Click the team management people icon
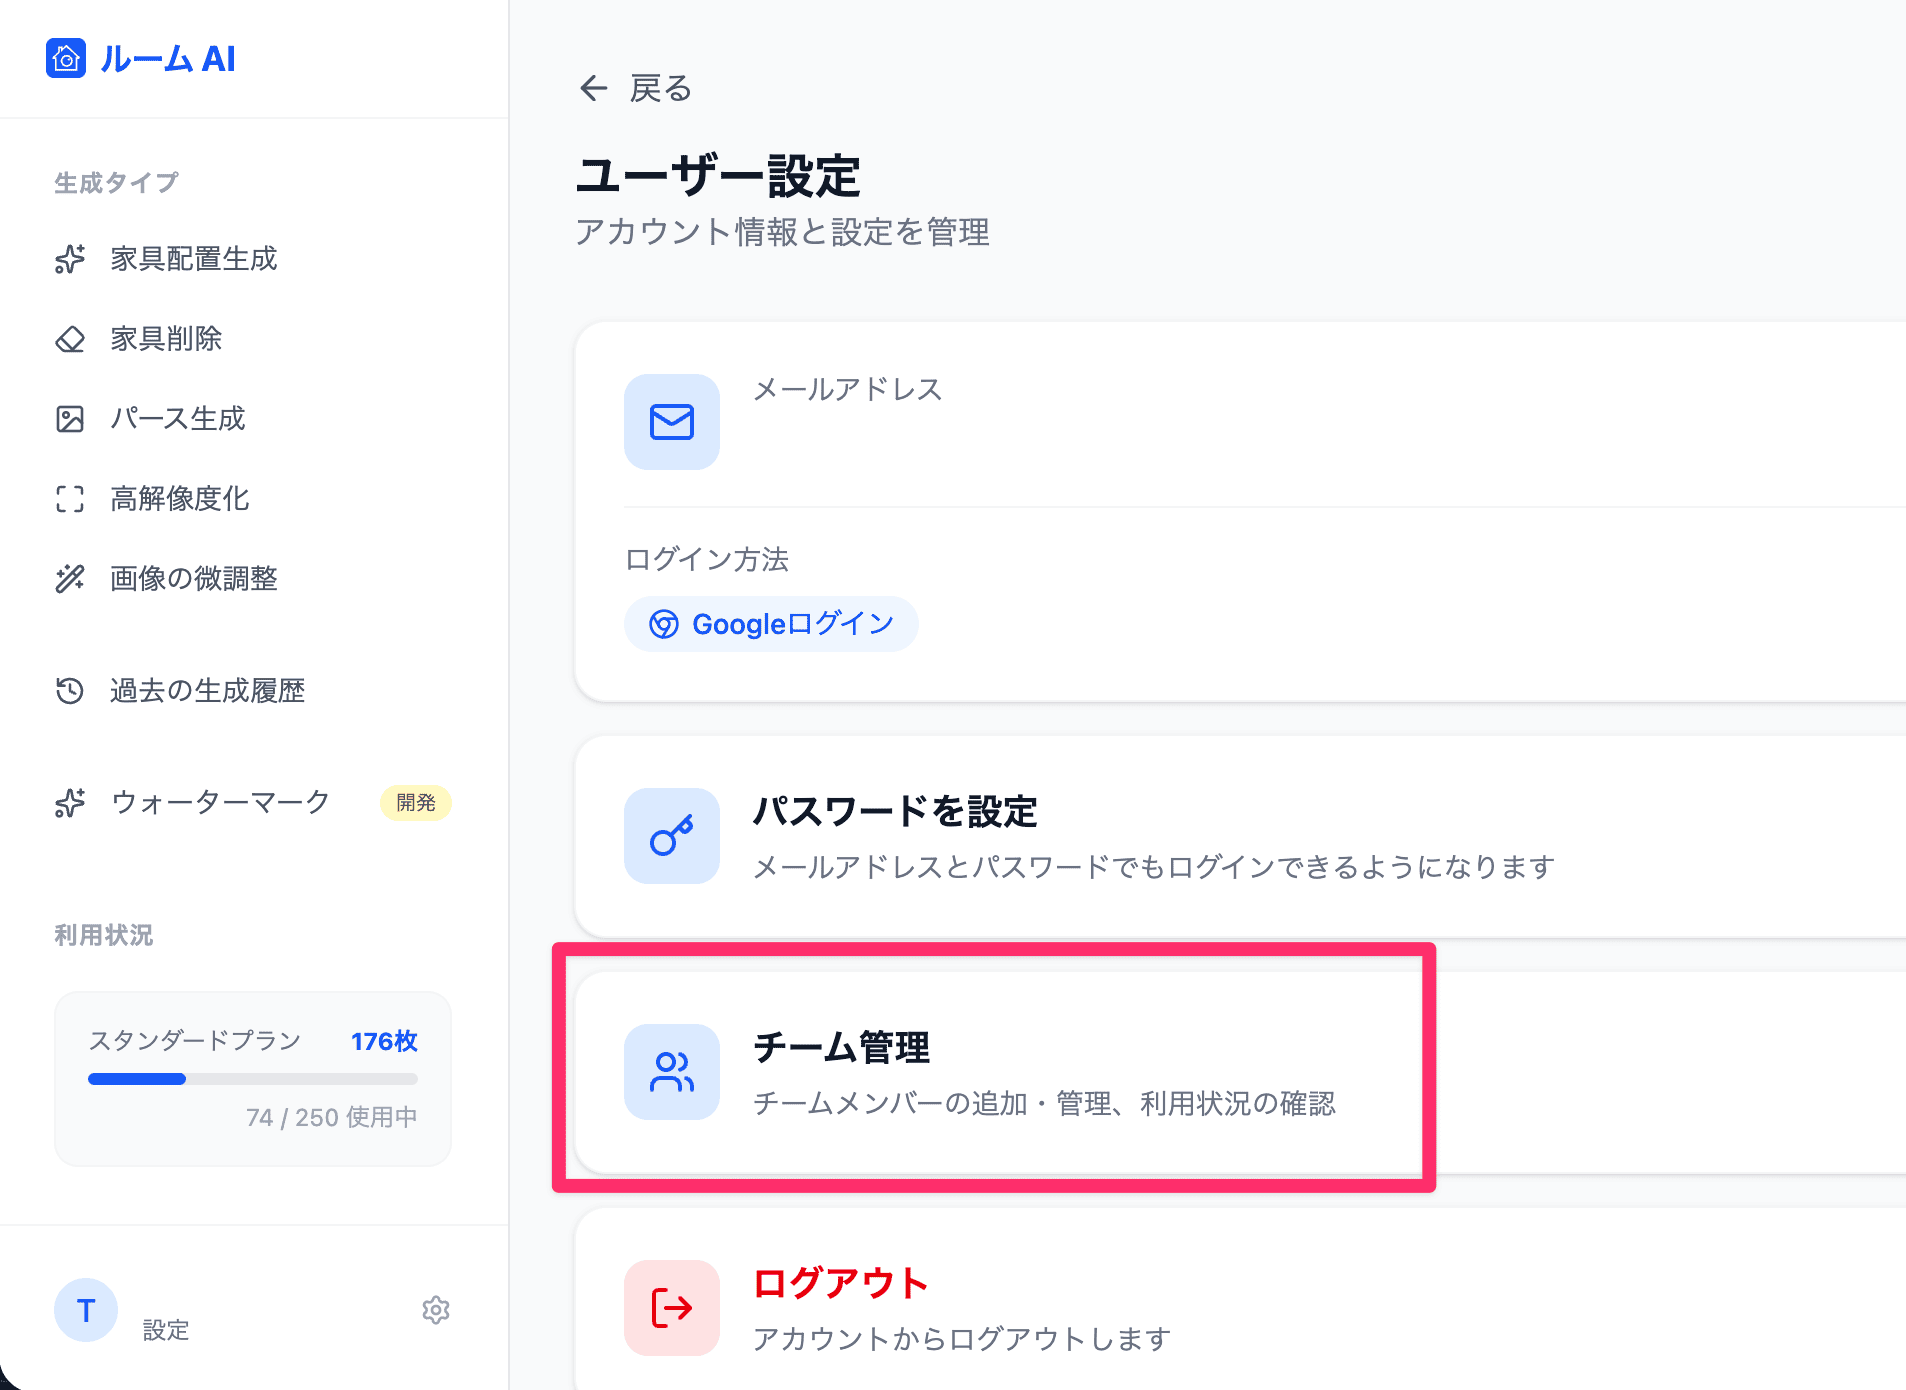This screenshot has height=1390, width=1906. click(672, 1072)
